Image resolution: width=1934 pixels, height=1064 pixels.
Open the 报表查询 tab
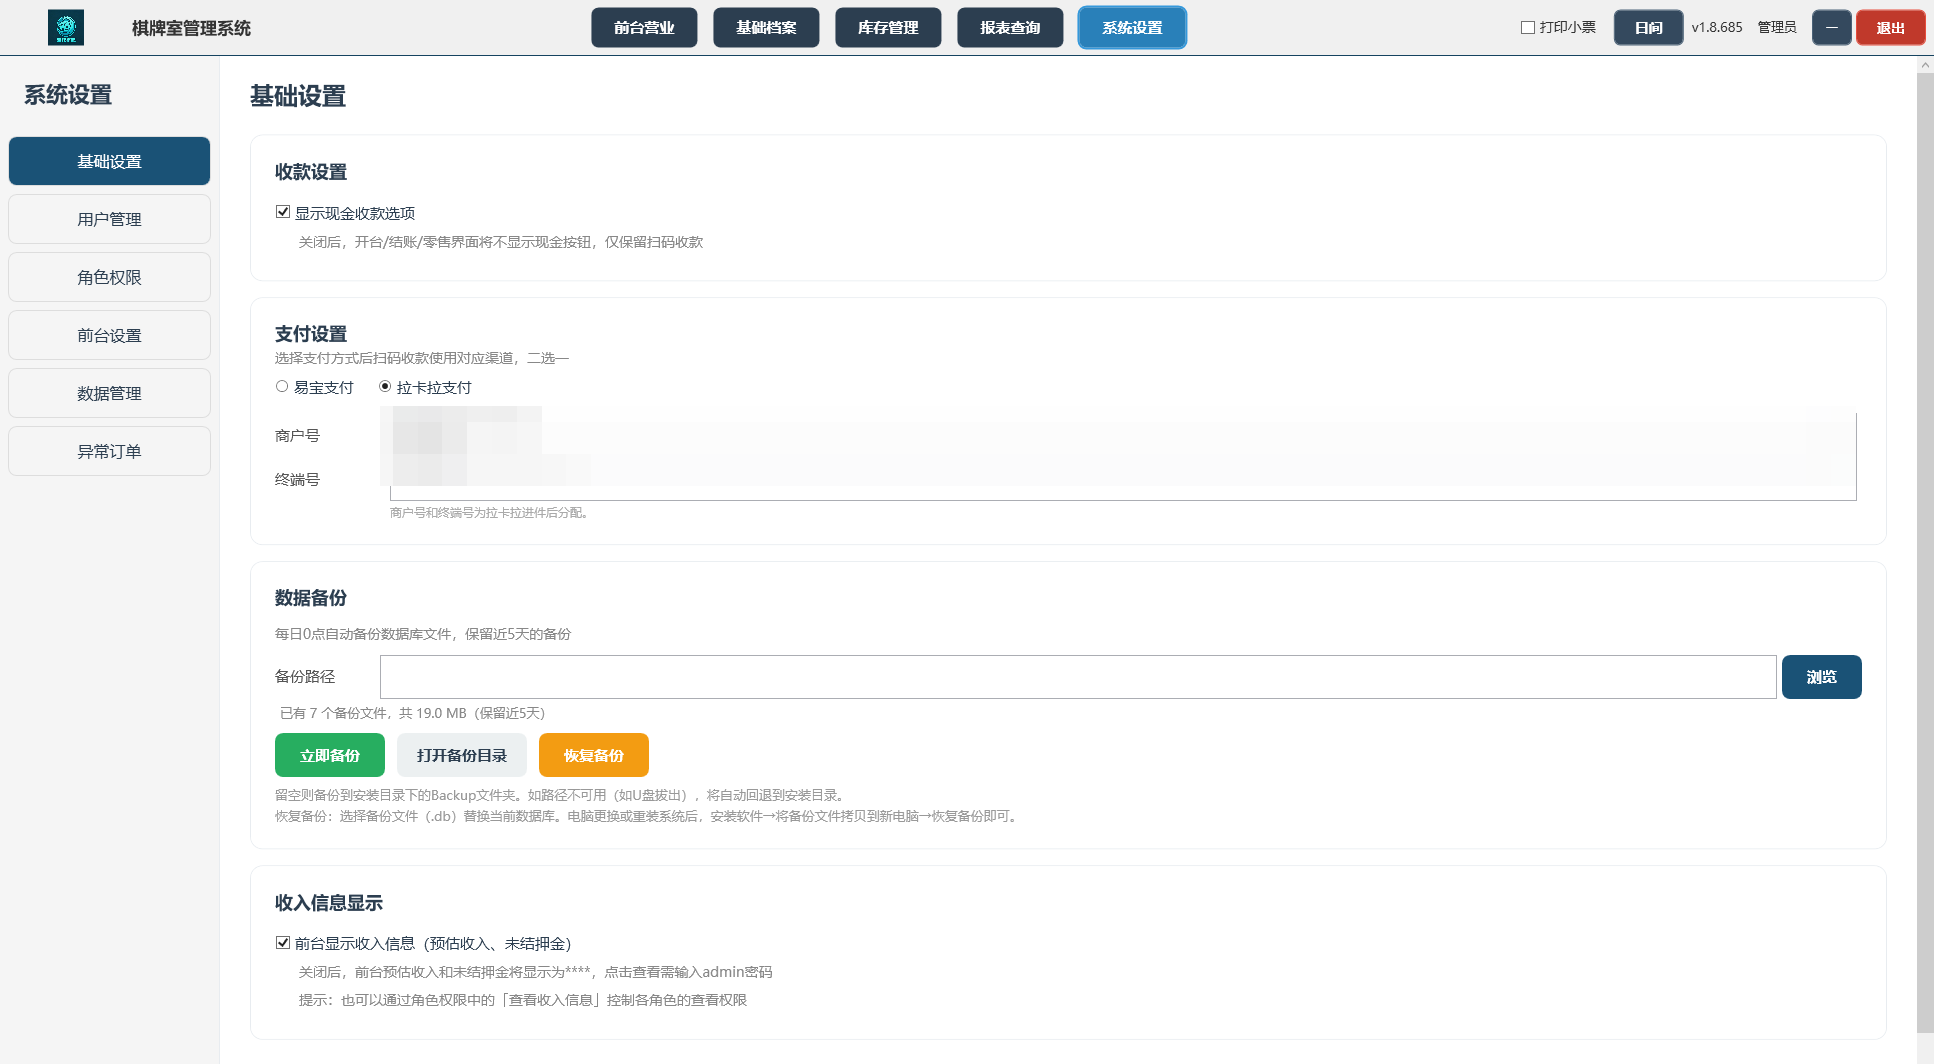point(1010,27)
